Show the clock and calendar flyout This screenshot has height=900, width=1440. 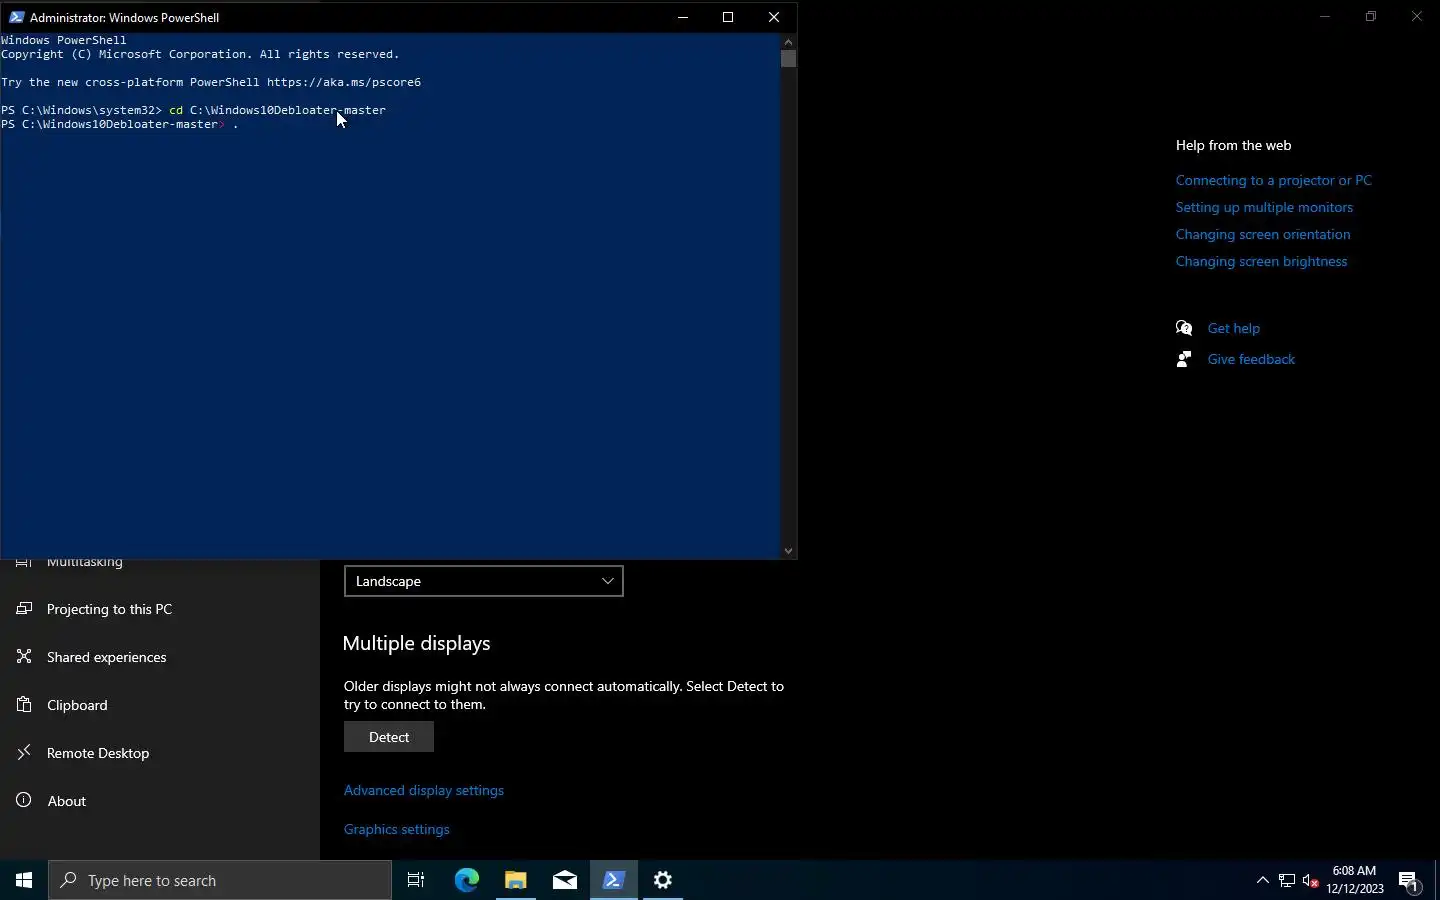(1355, 880)
